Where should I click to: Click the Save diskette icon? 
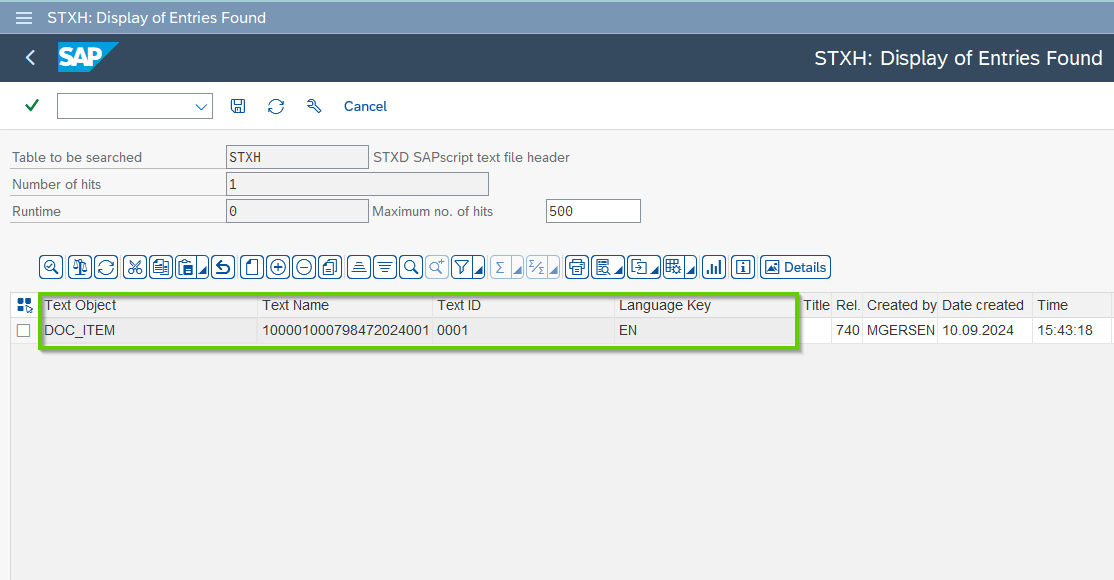238,106
